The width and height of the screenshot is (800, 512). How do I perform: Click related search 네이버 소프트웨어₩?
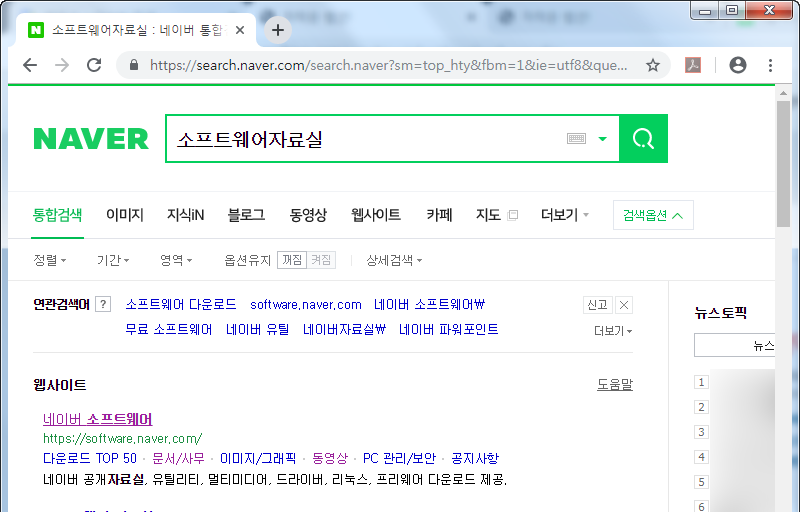tap(429, 304)
